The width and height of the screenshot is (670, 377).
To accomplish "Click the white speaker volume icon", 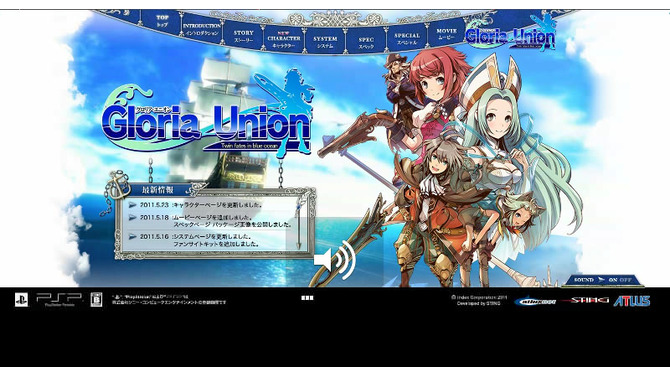I will tap(335, 260).
